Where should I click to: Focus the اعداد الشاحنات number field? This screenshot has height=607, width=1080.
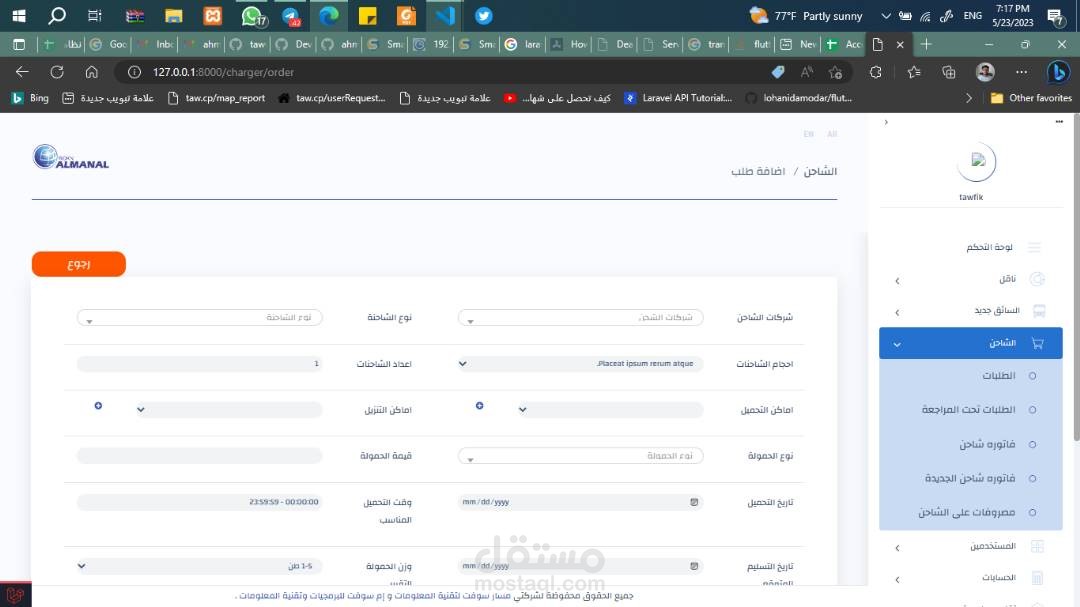coord(199,364)
